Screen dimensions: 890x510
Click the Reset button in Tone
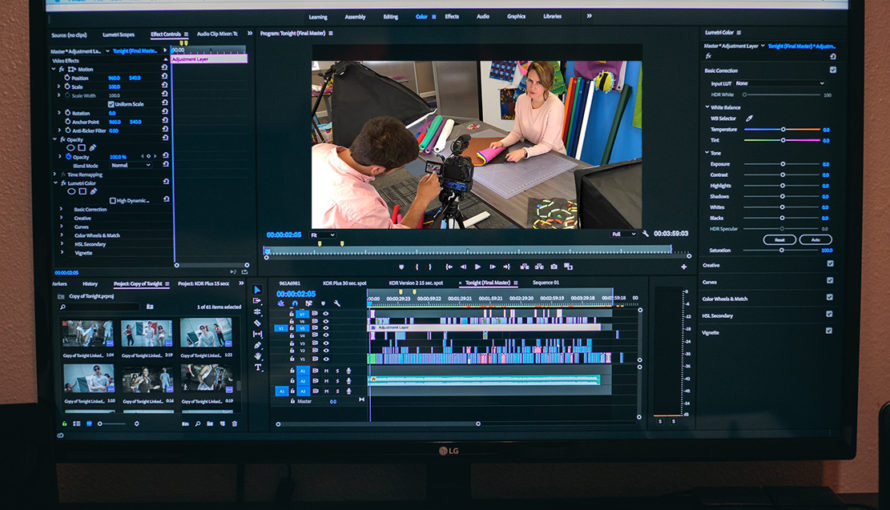(x=779, y=239)
